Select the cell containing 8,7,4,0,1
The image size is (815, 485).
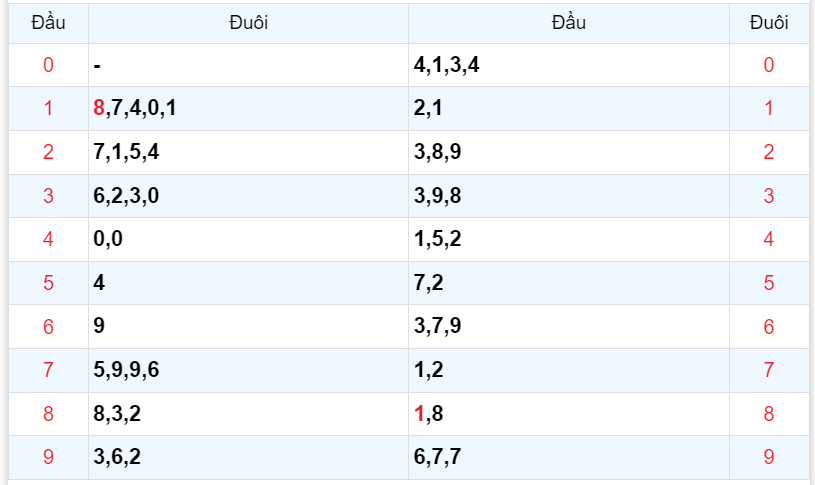135,109
